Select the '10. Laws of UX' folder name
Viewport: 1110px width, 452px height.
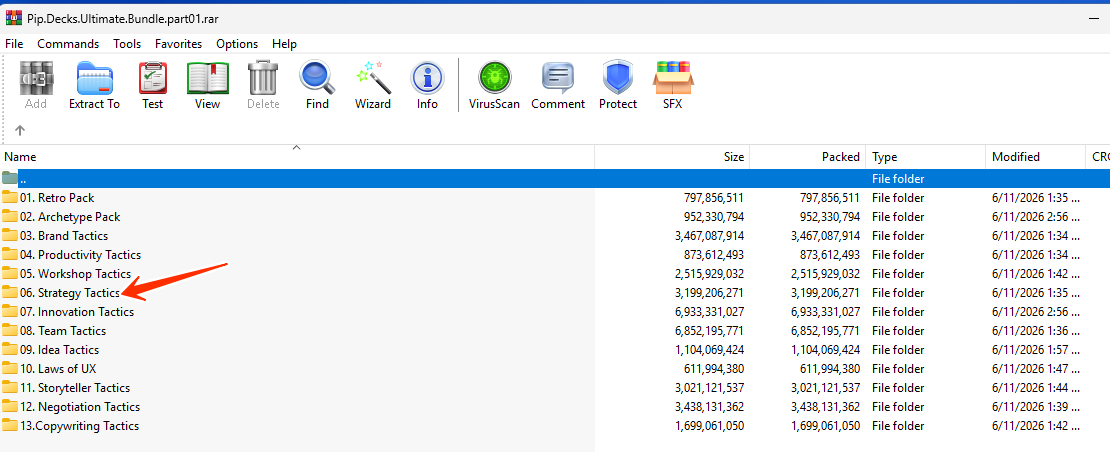pyautogui.click(x=58, y=369)
